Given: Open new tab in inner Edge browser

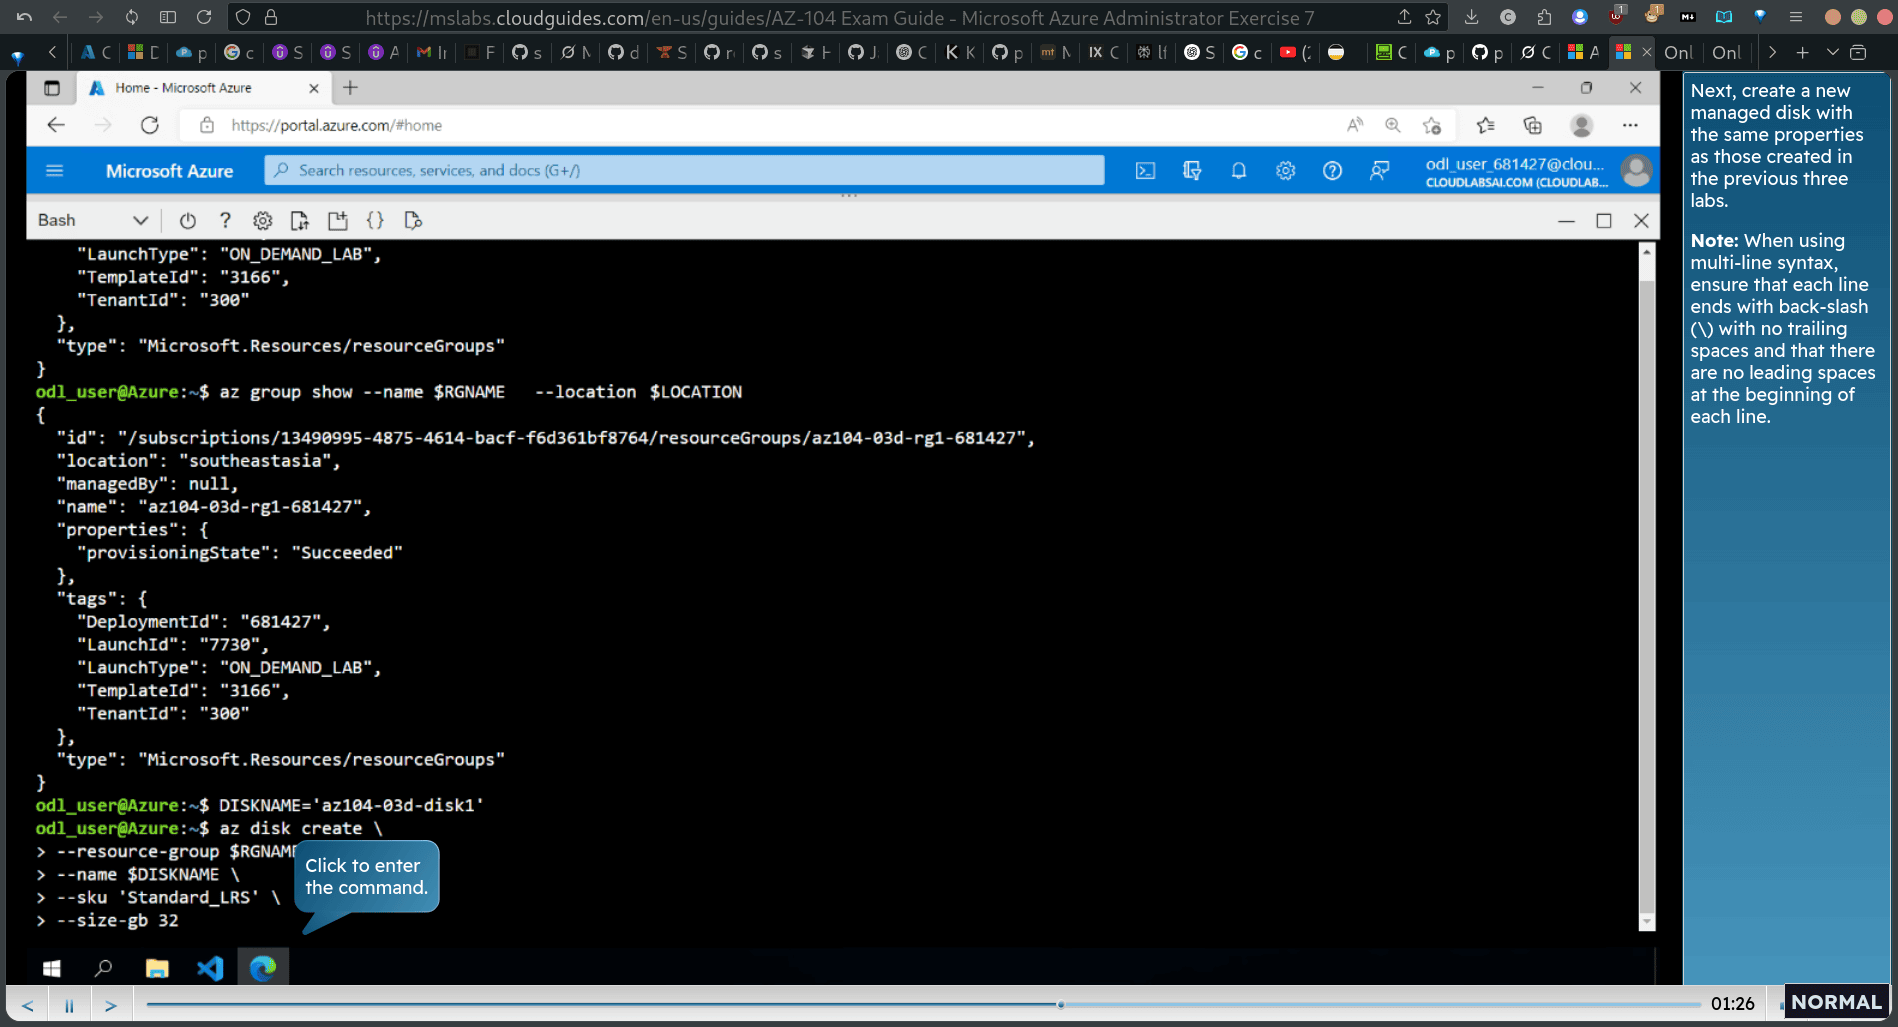Looking at the screenshot, I should (x=350, y=88).
